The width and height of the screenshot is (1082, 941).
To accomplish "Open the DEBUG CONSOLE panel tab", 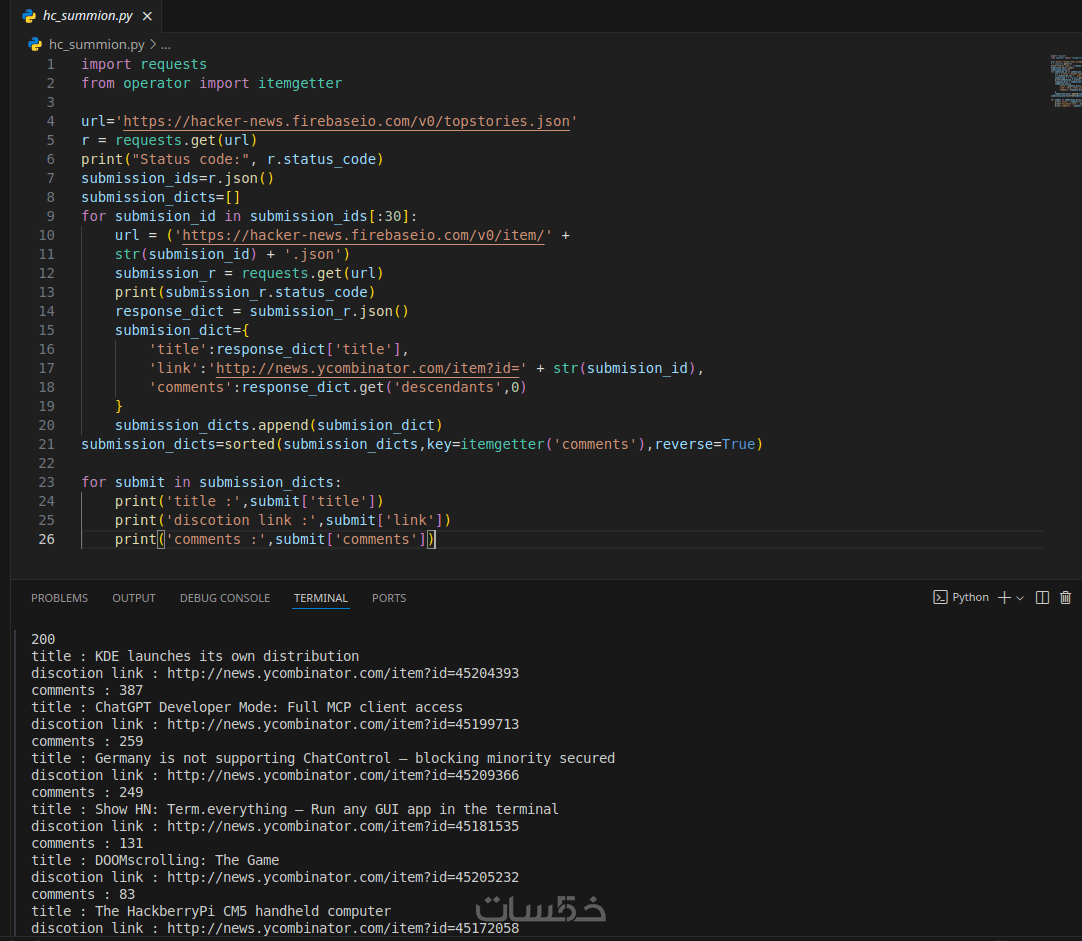I will (x=225, y=598).
